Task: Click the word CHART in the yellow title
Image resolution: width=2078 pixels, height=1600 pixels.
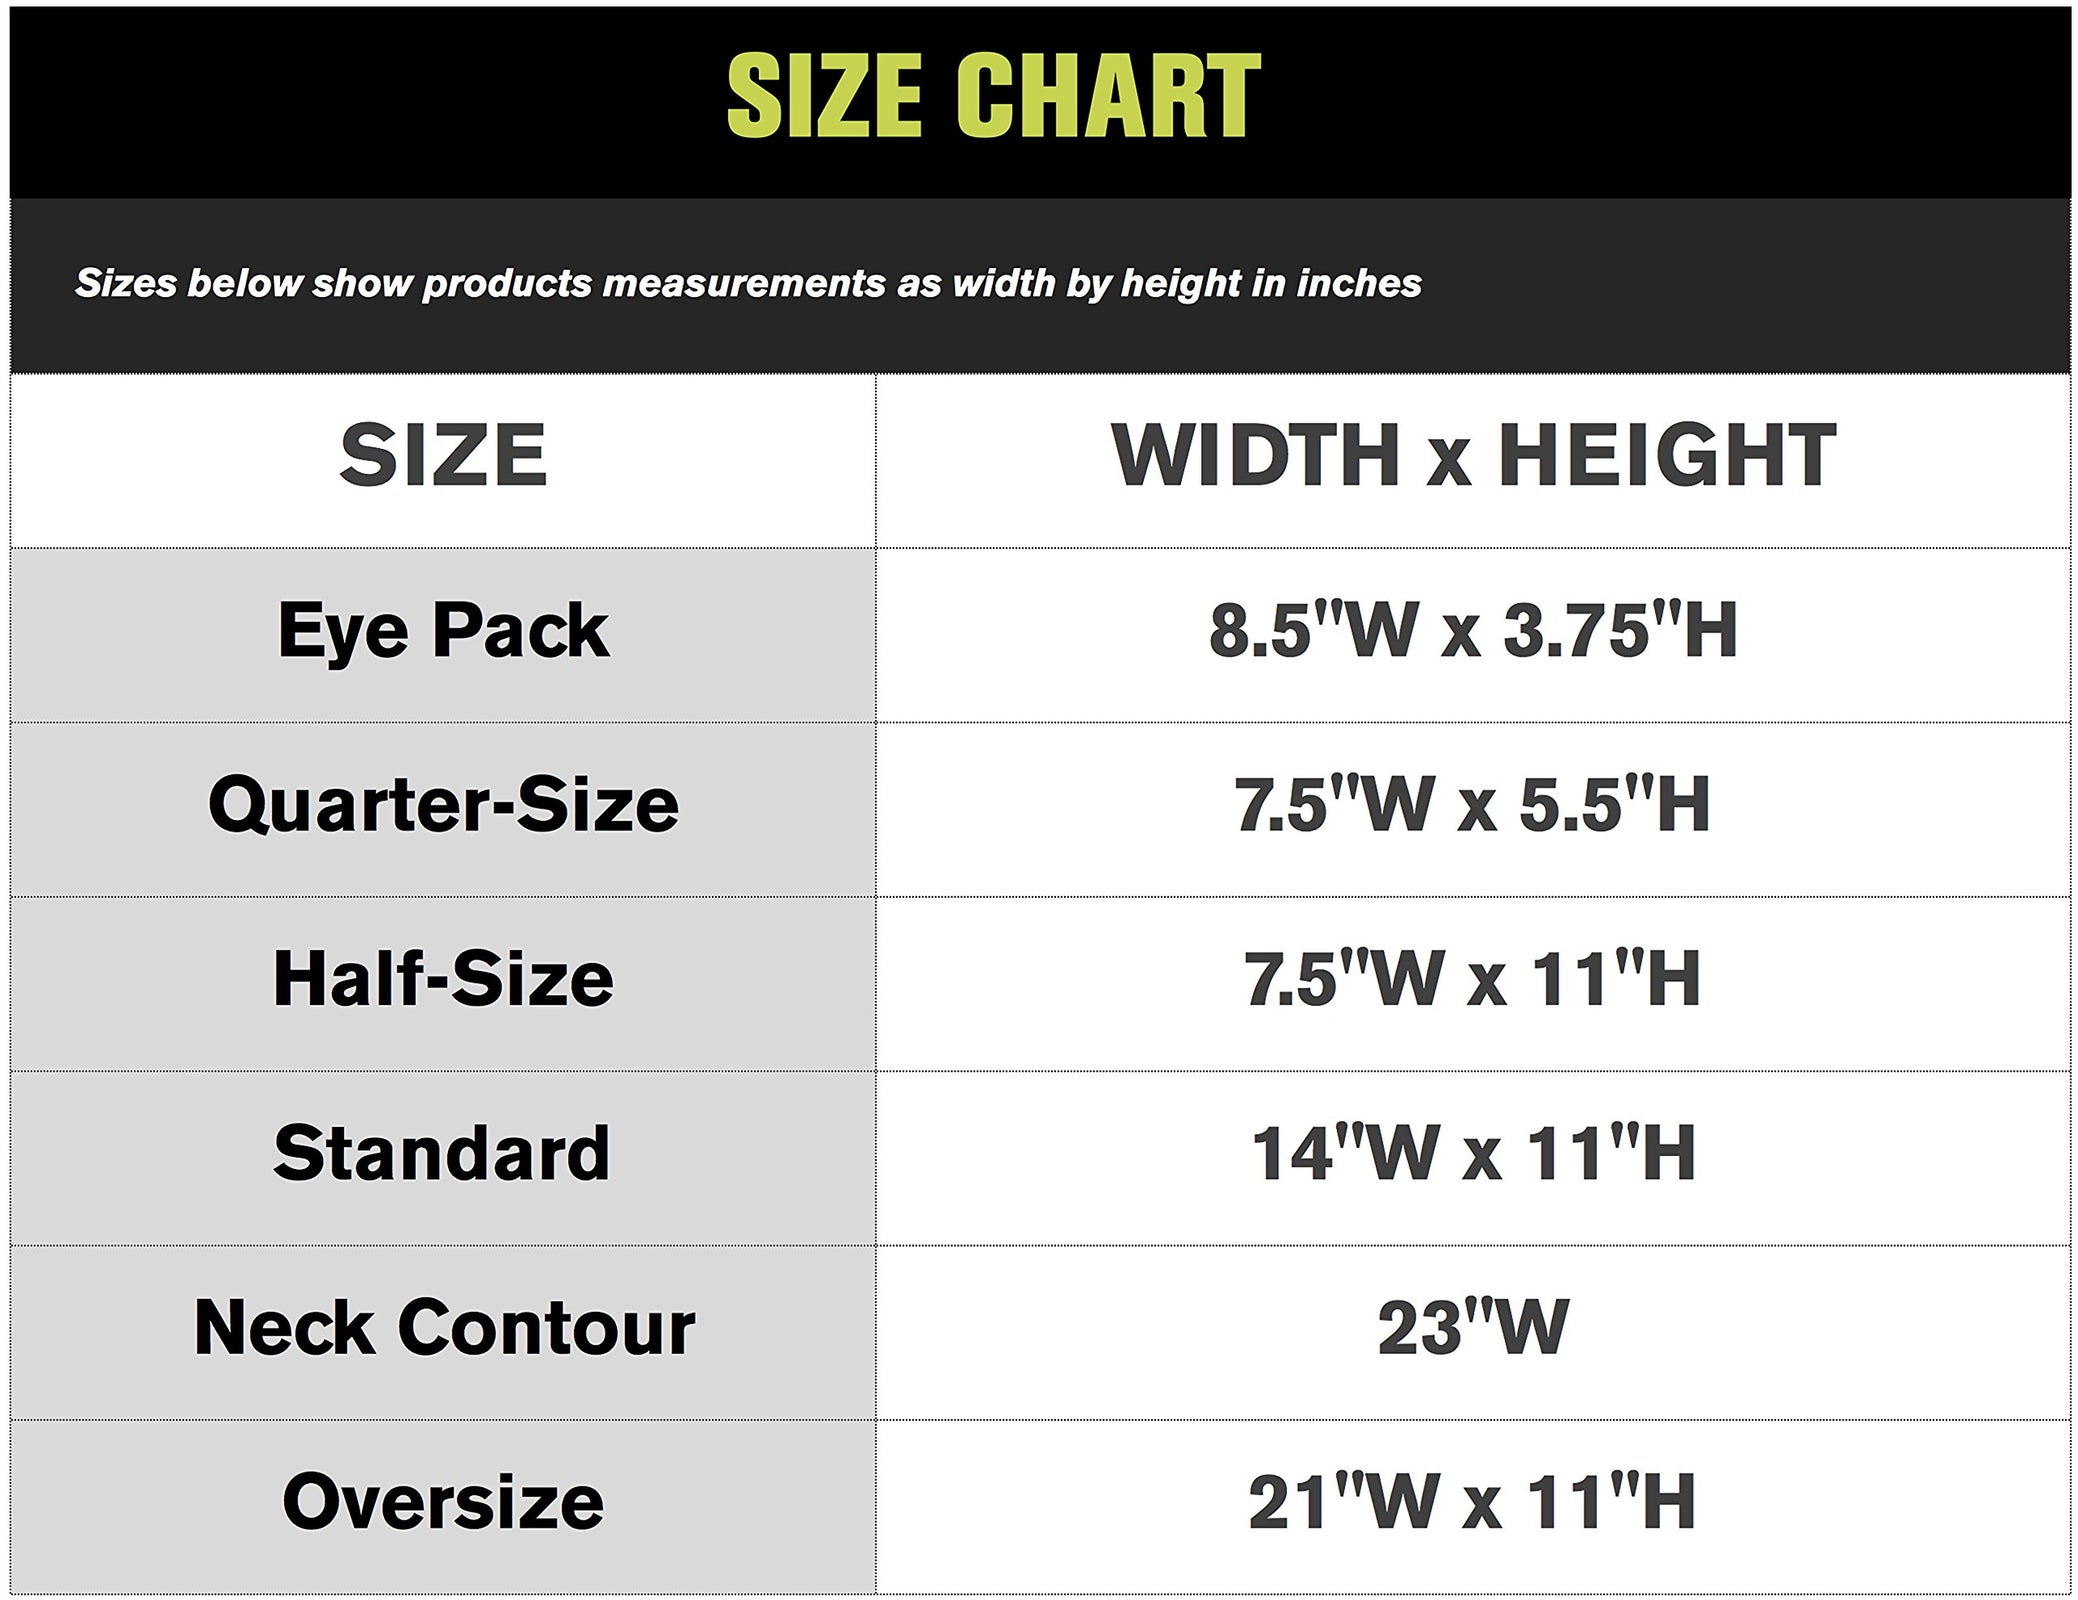Action: pos(1108,95)
